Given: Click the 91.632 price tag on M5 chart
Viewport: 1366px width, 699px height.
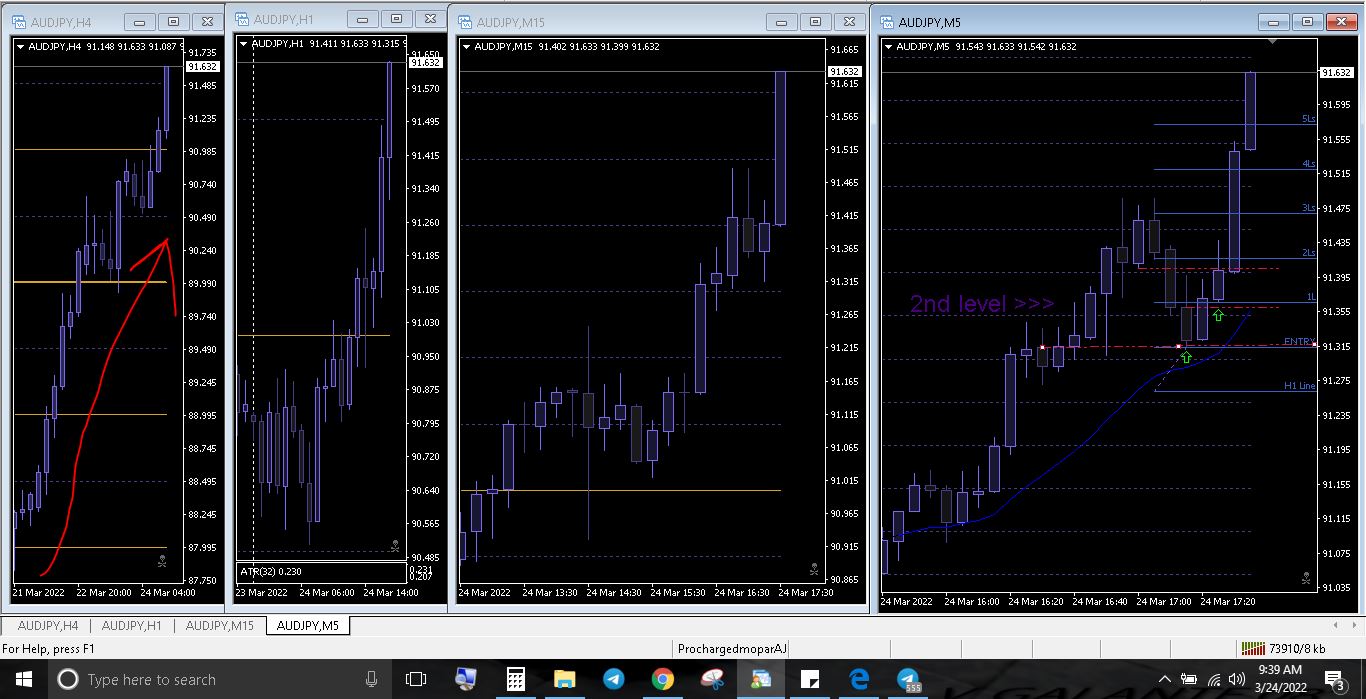Looking at the screenshot, I should [x=1336, y=72].
